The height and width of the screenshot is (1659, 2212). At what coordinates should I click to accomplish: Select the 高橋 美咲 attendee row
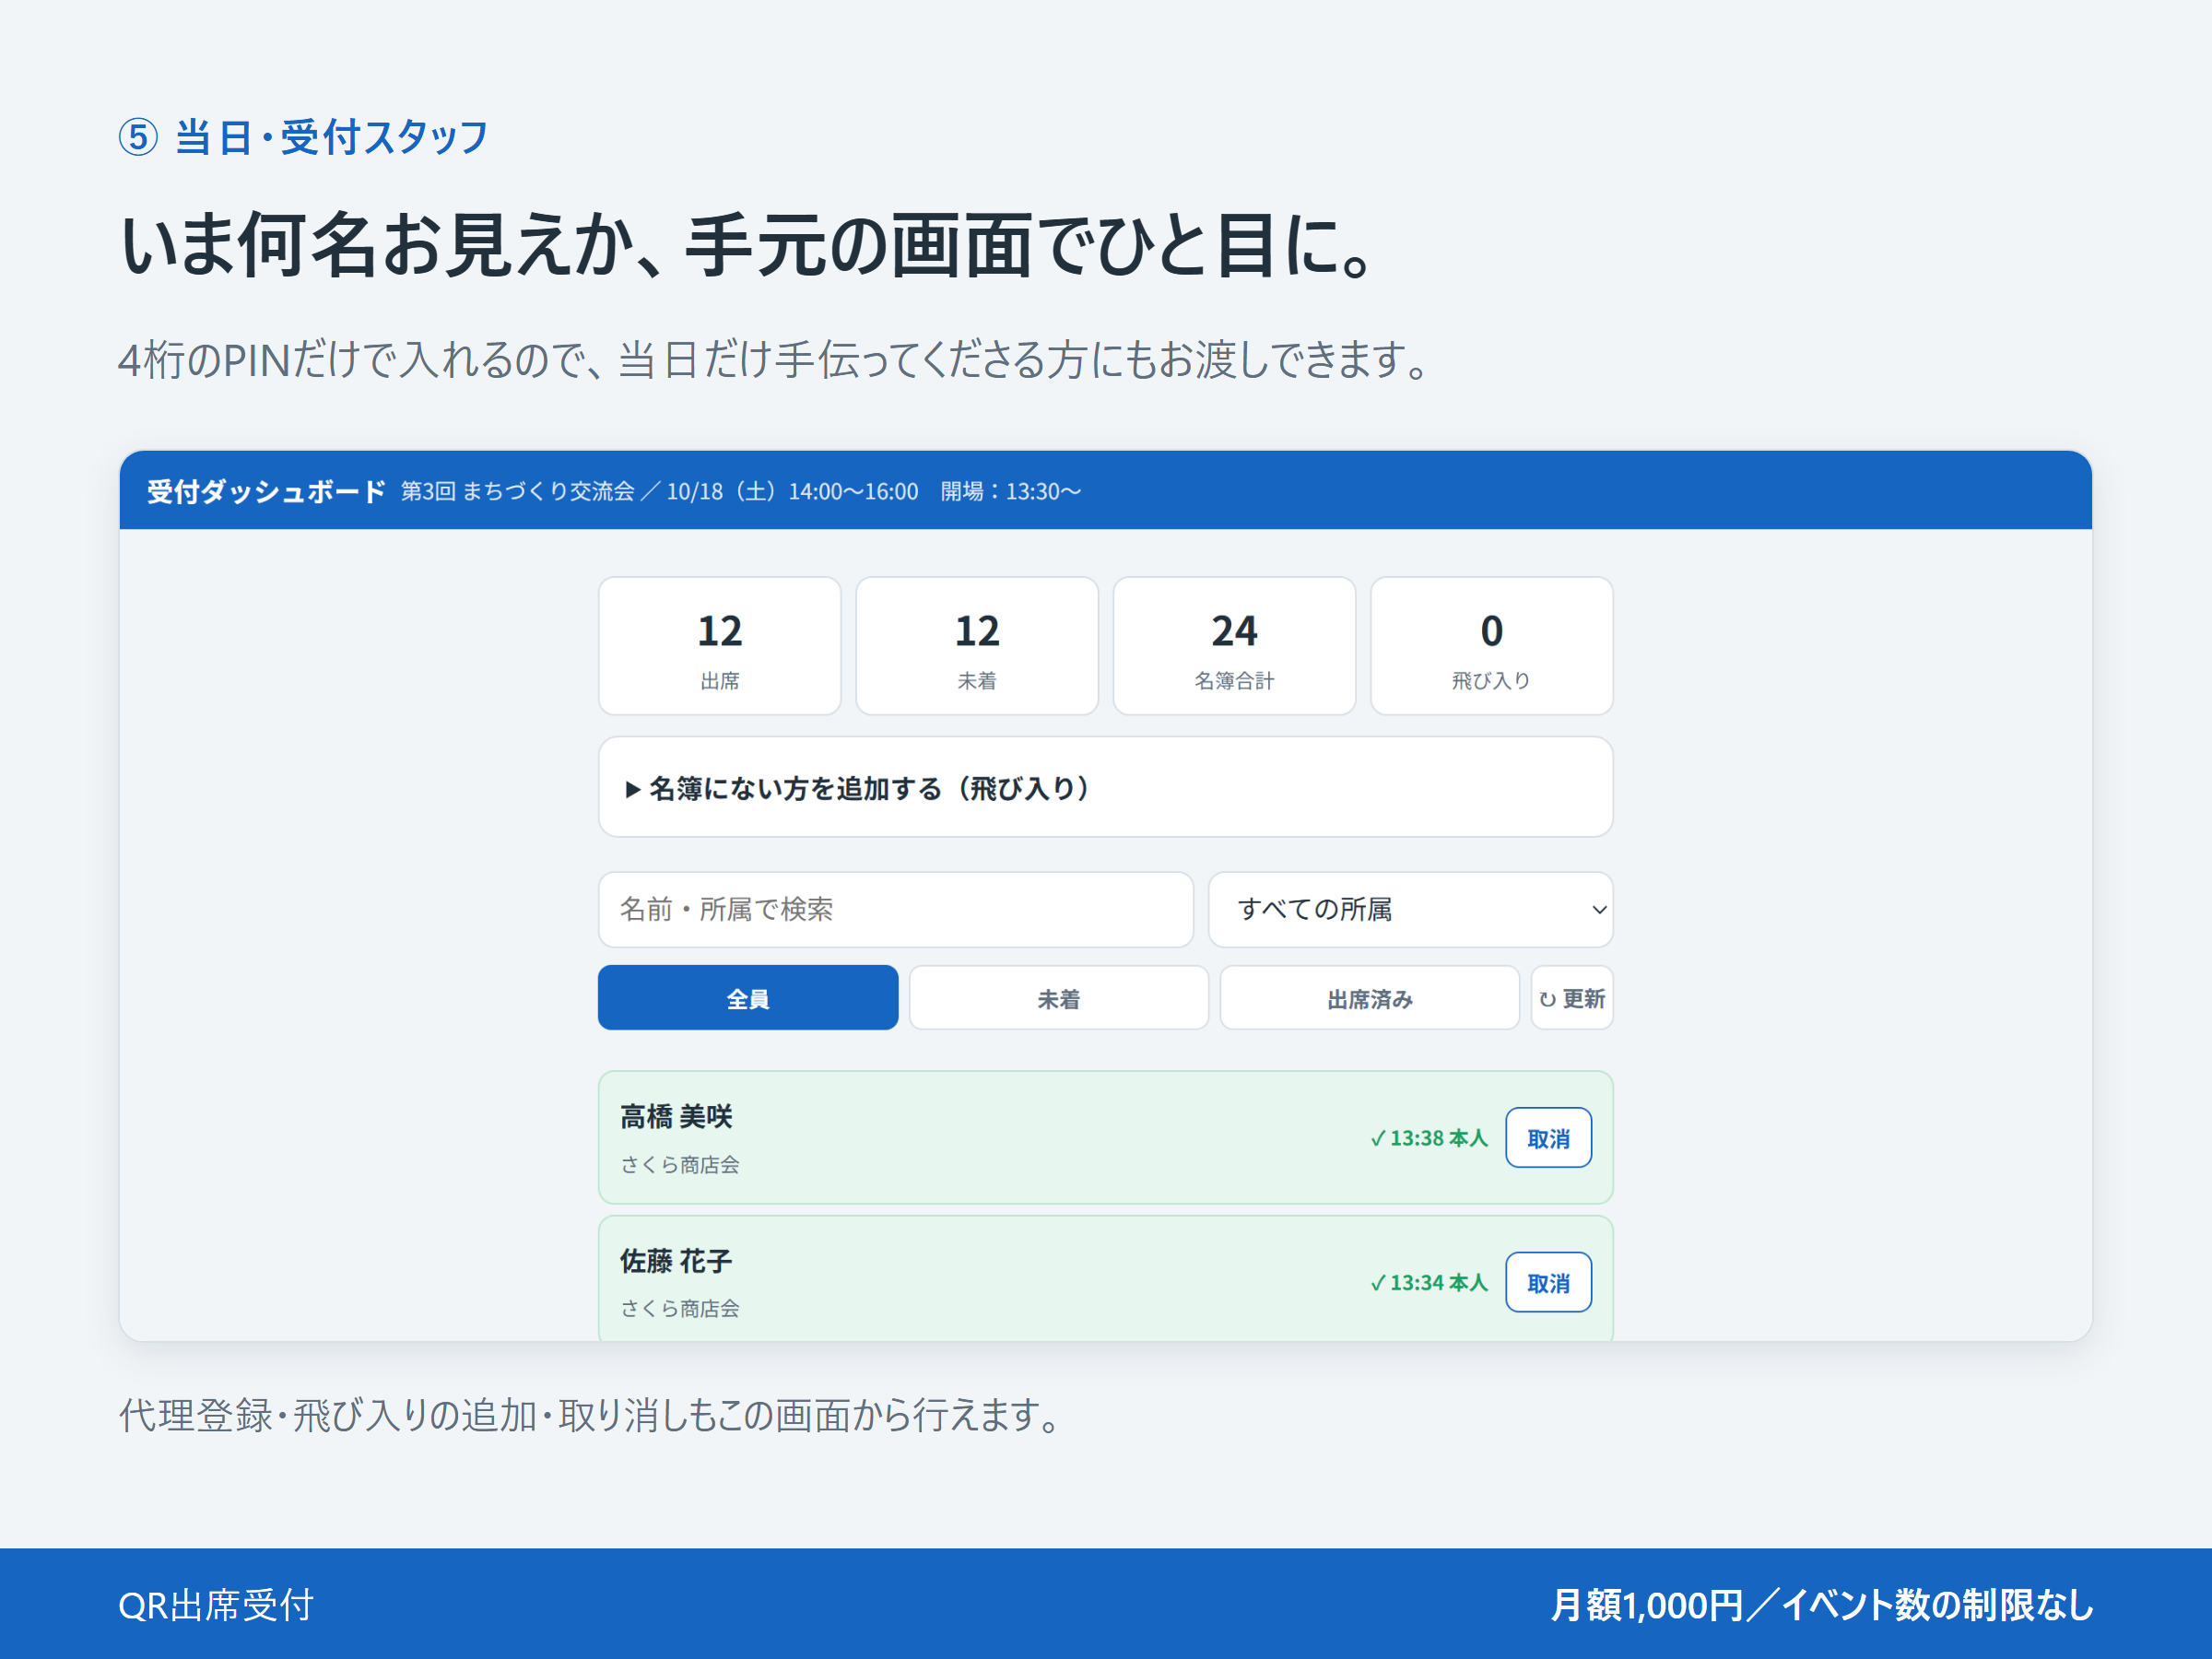coord(1105,1138)
